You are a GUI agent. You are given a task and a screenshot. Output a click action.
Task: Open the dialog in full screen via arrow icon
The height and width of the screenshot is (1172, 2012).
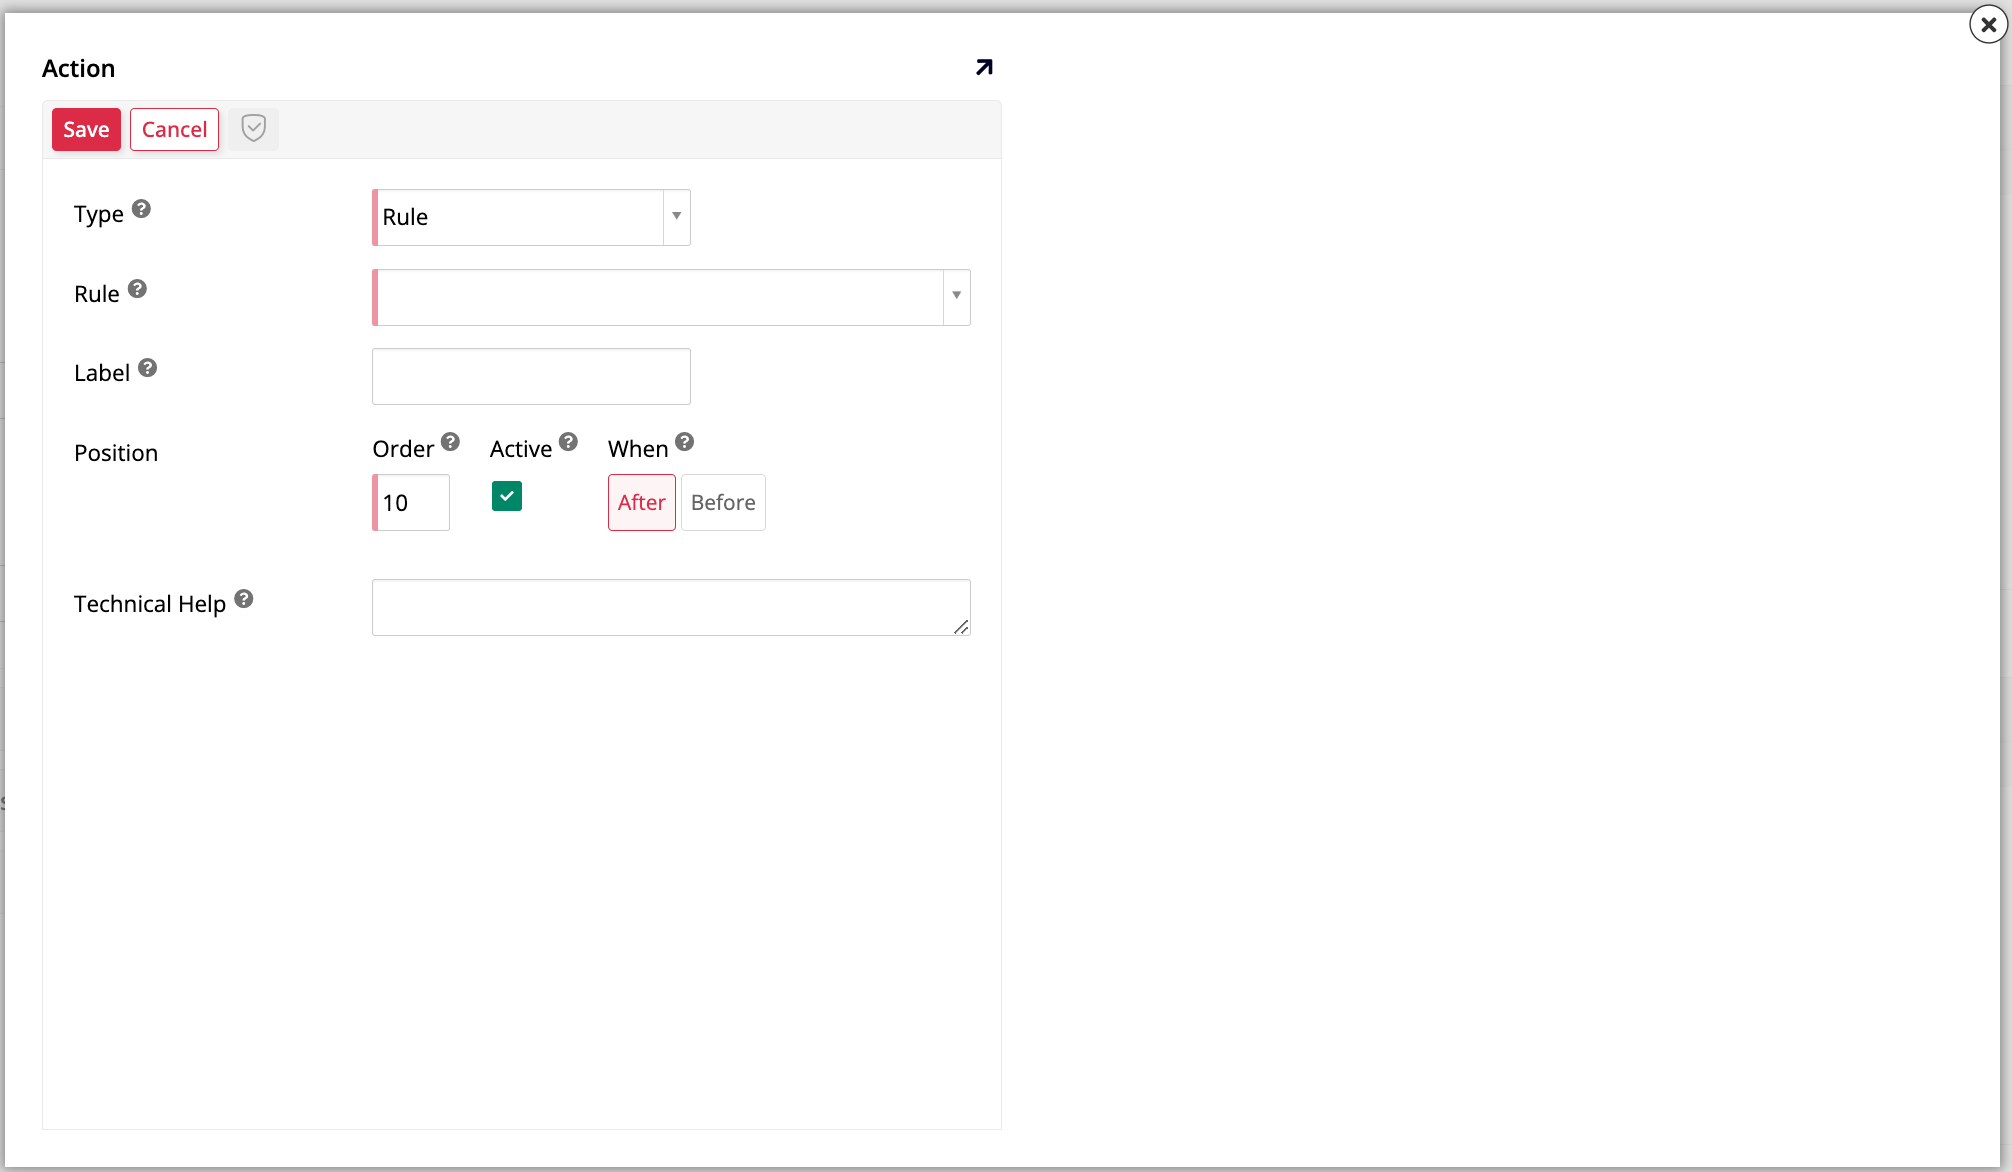(983, 67)
